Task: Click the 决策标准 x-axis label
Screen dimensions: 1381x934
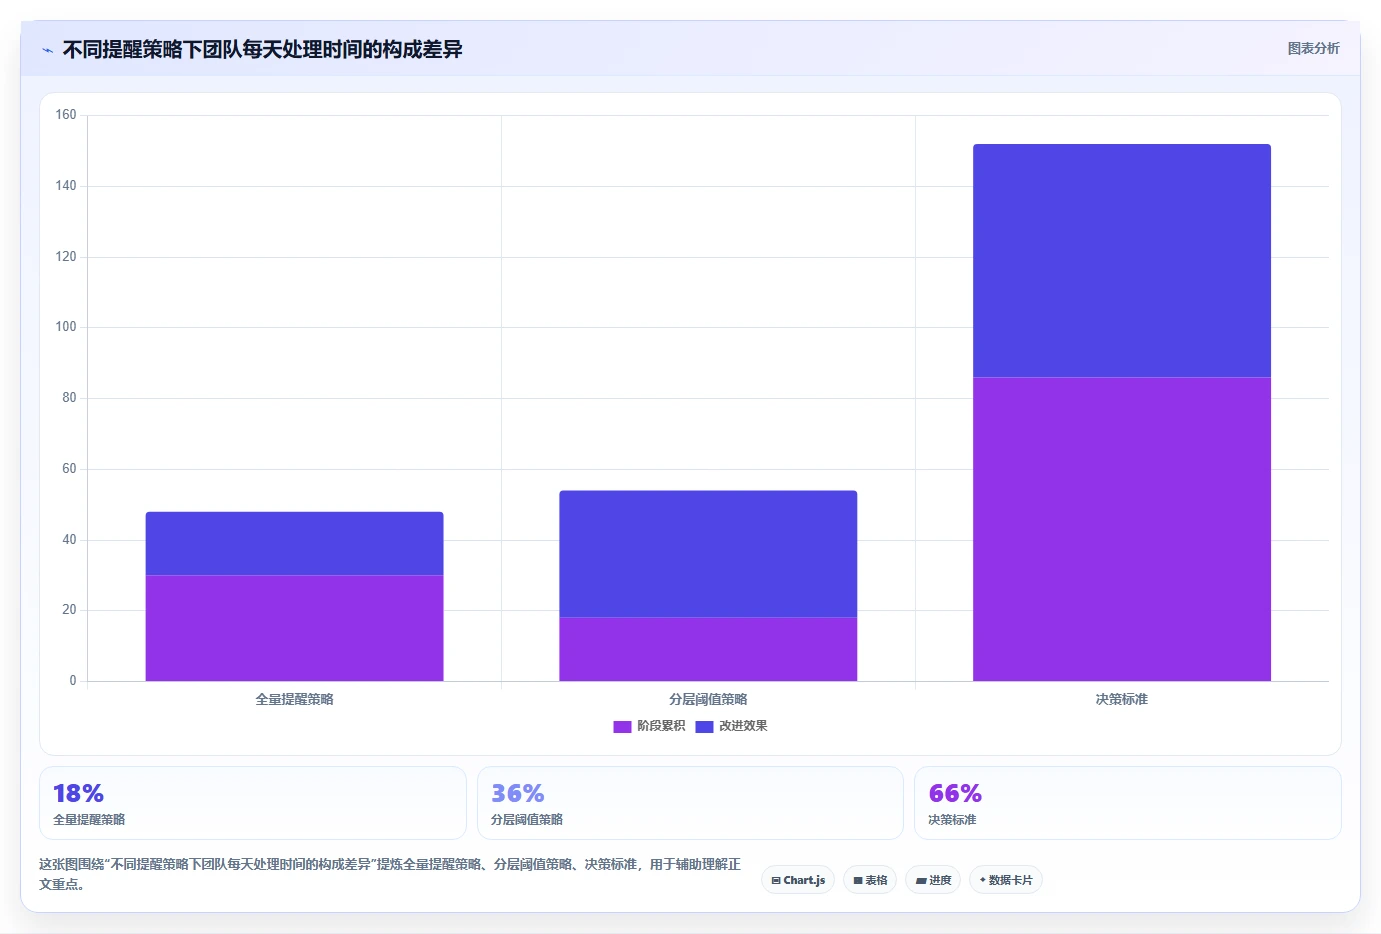Action: point(1122,699)
